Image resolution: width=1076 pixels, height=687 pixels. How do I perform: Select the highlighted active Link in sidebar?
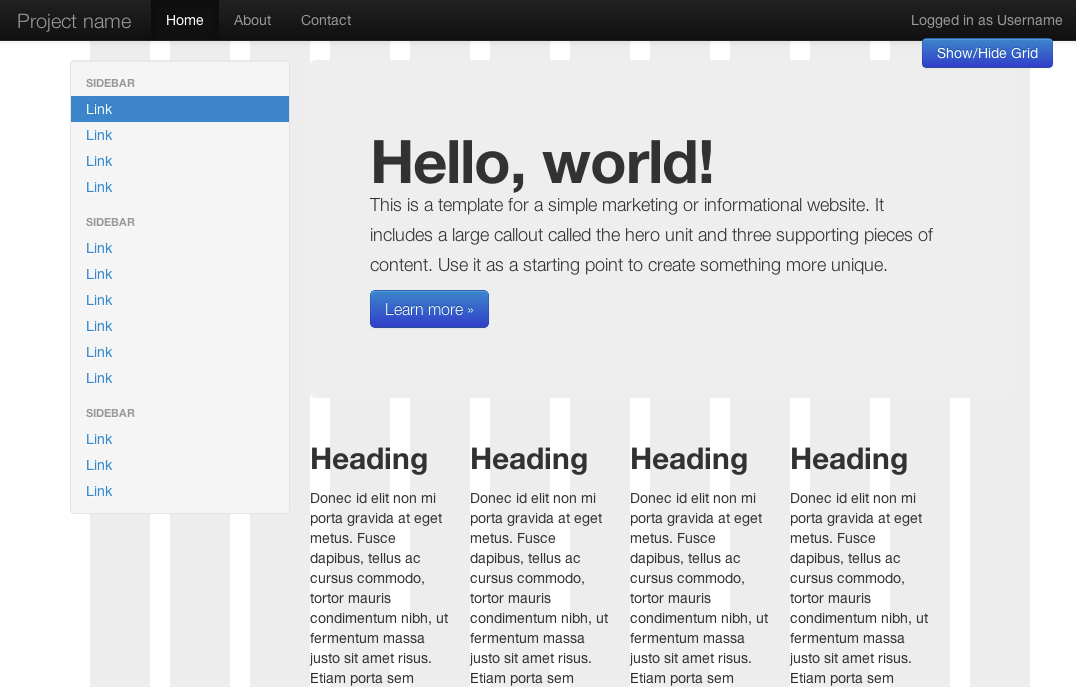[x=99, y=109]
